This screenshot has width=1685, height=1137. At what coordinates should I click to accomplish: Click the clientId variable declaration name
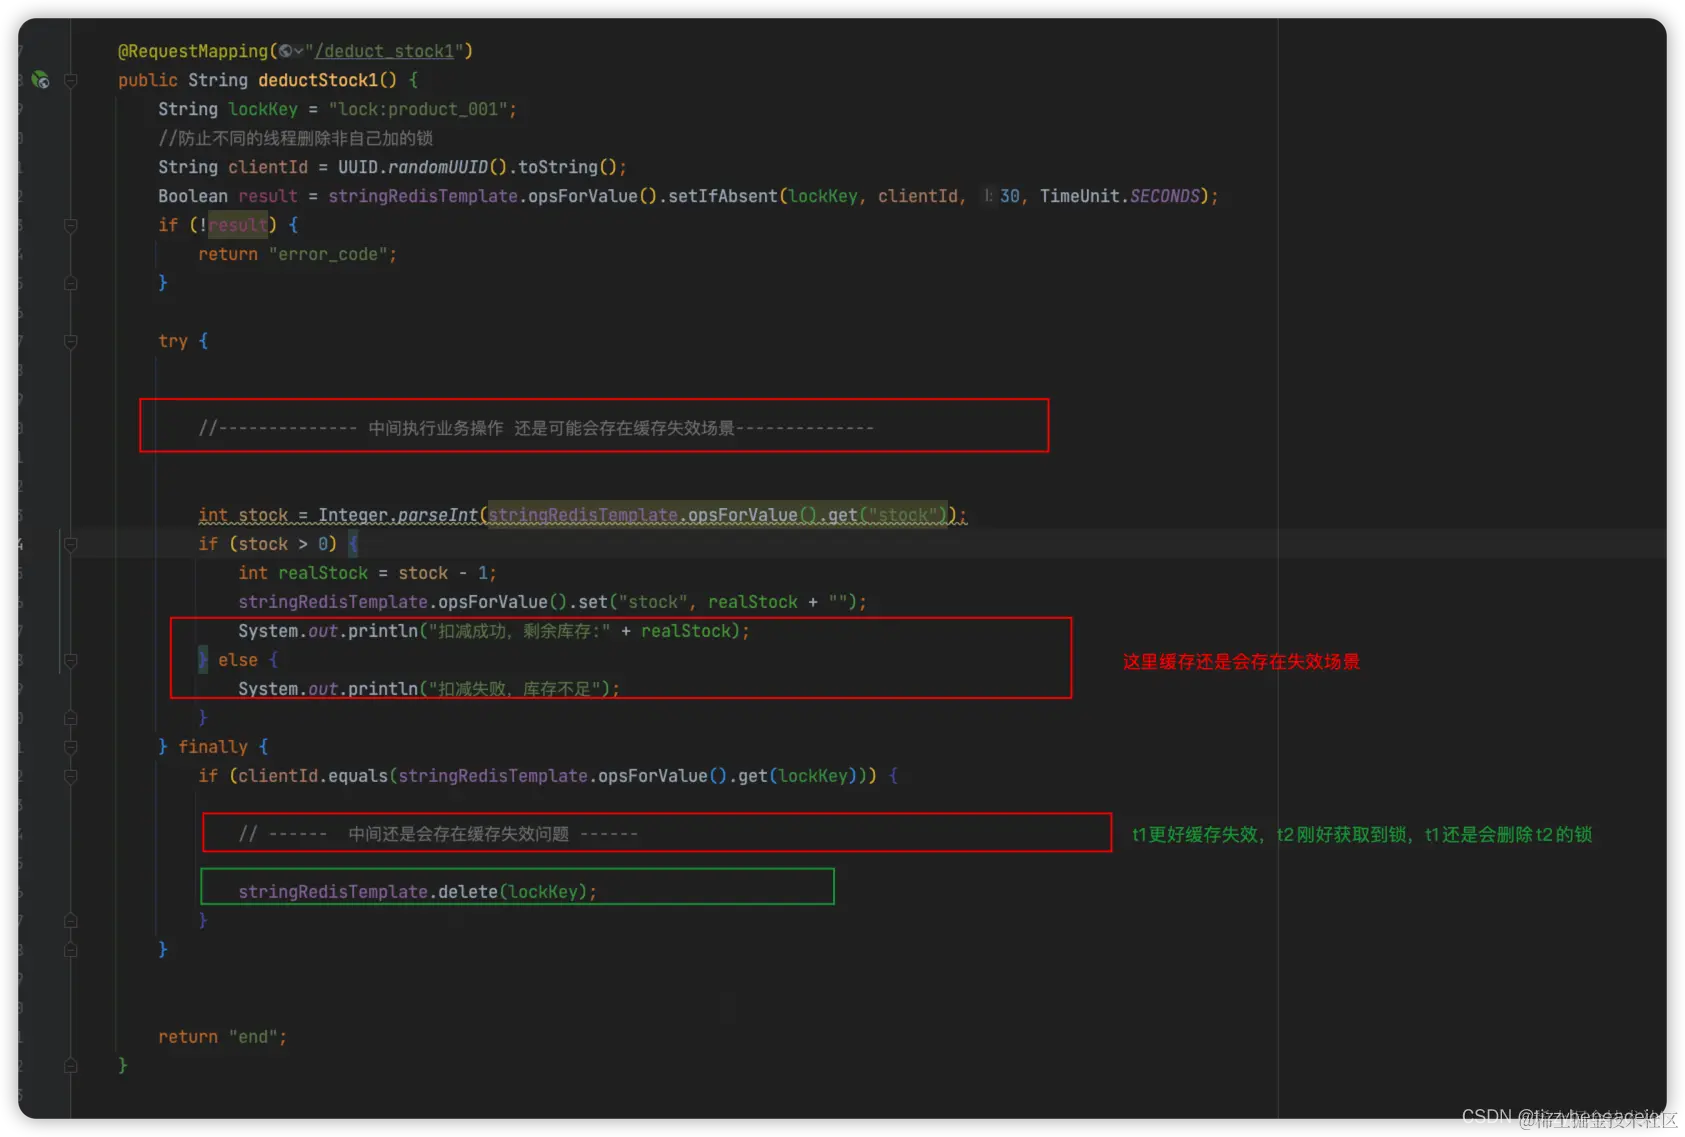click(x=268, y=167)
